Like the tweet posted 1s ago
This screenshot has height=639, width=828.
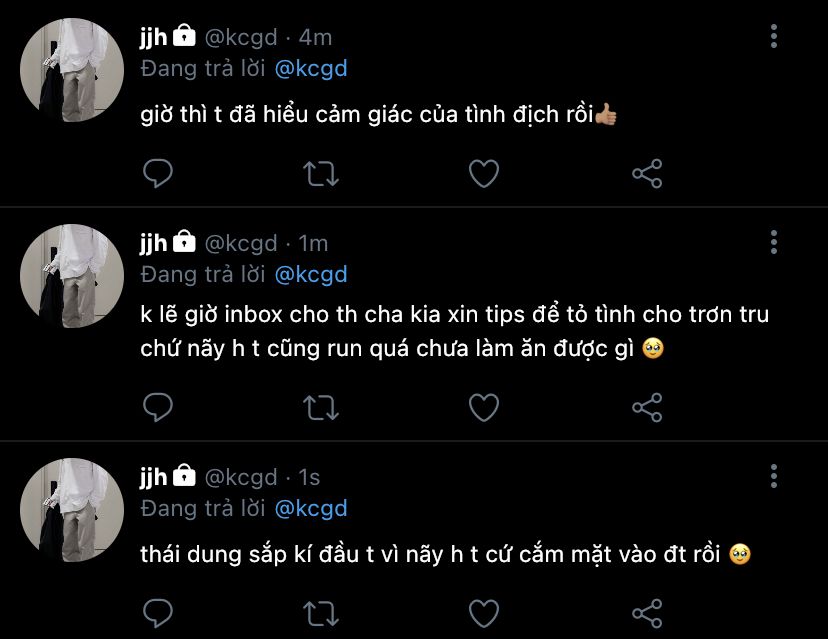[x=484, y=611]
